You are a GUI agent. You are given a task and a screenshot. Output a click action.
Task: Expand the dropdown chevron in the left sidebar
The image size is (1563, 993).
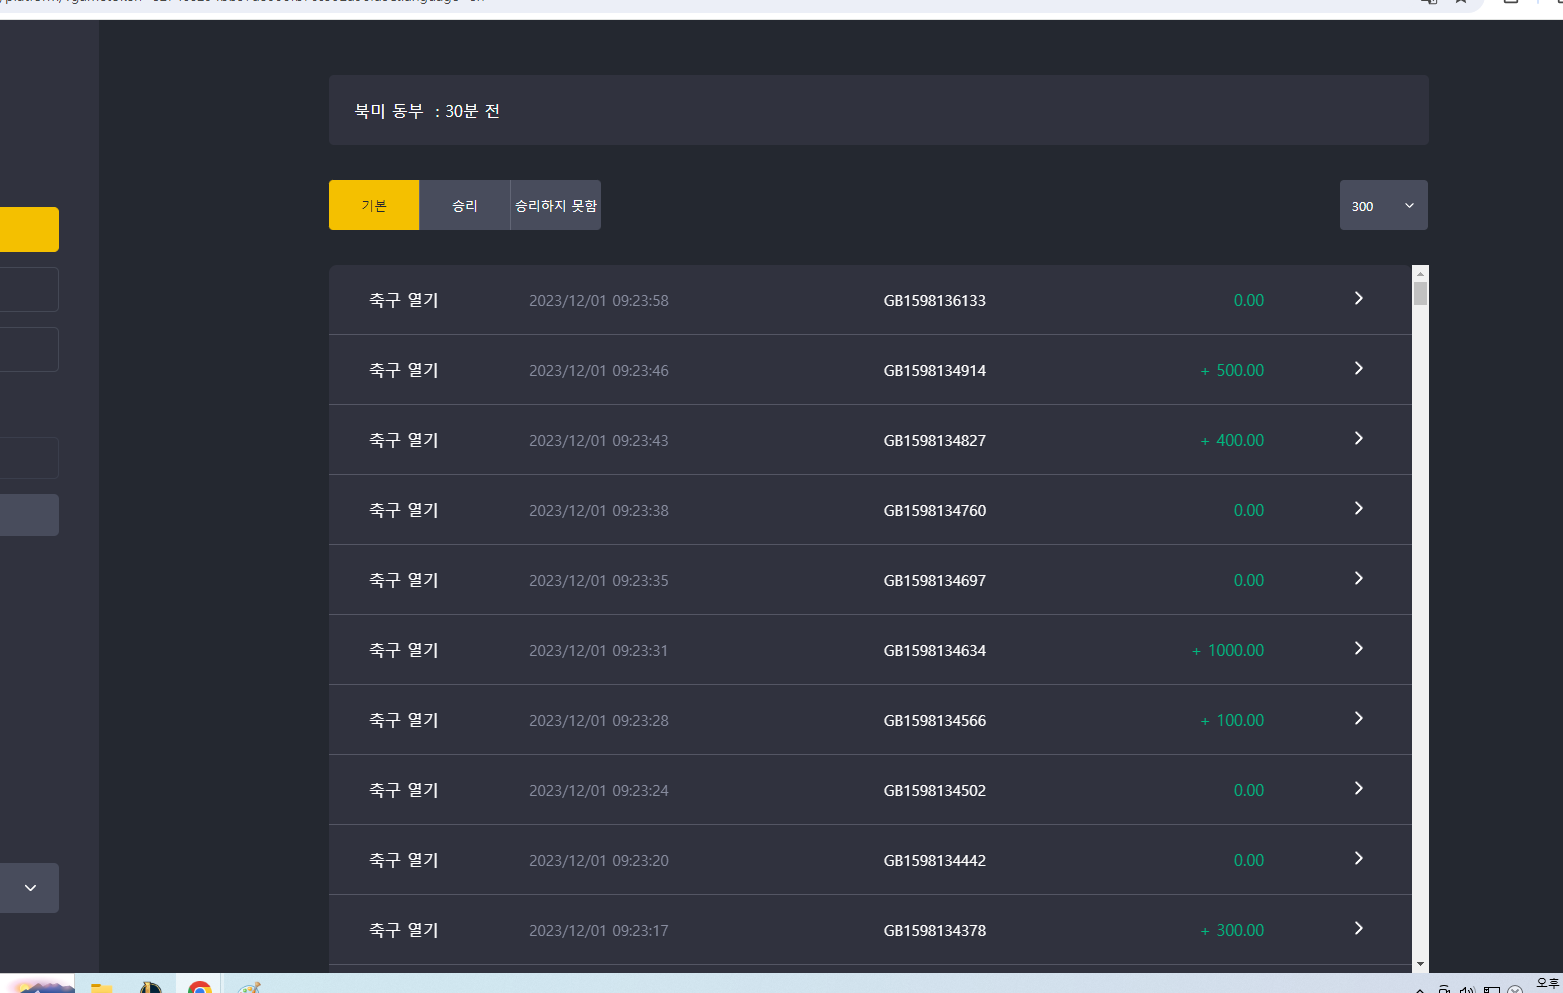(30, 888)
